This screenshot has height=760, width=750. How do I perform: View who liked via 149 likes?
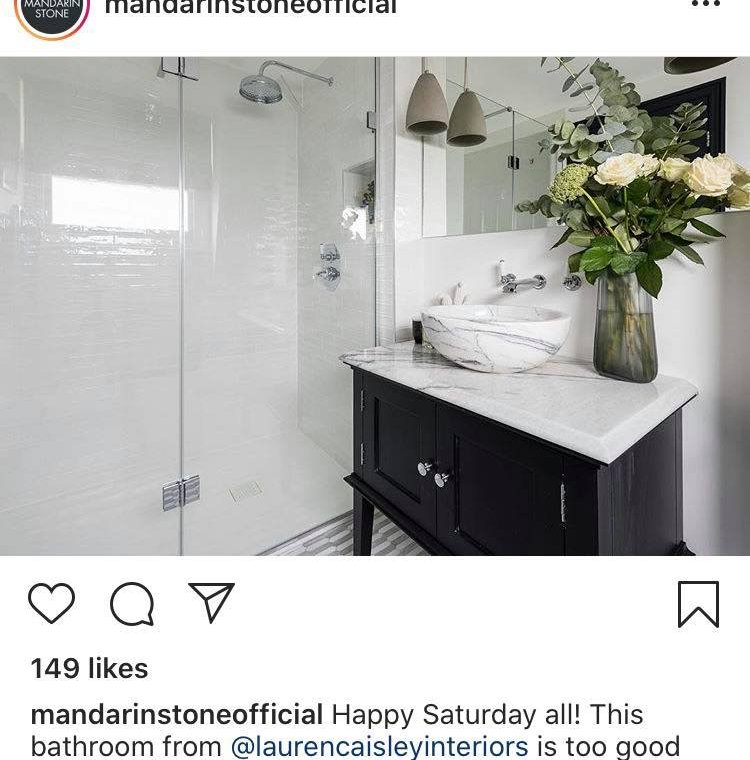point(90,669)
